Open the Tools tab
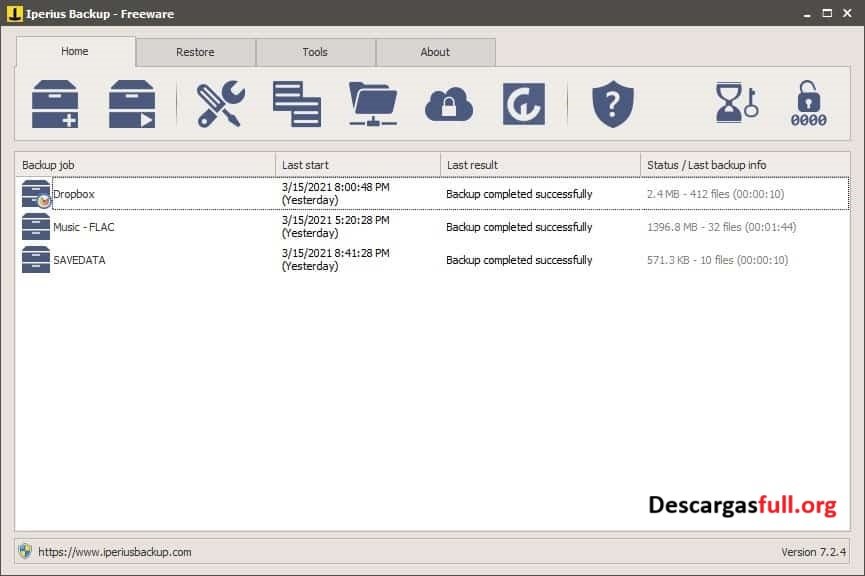This screenshot has height=576, width=865. [316, 52]
